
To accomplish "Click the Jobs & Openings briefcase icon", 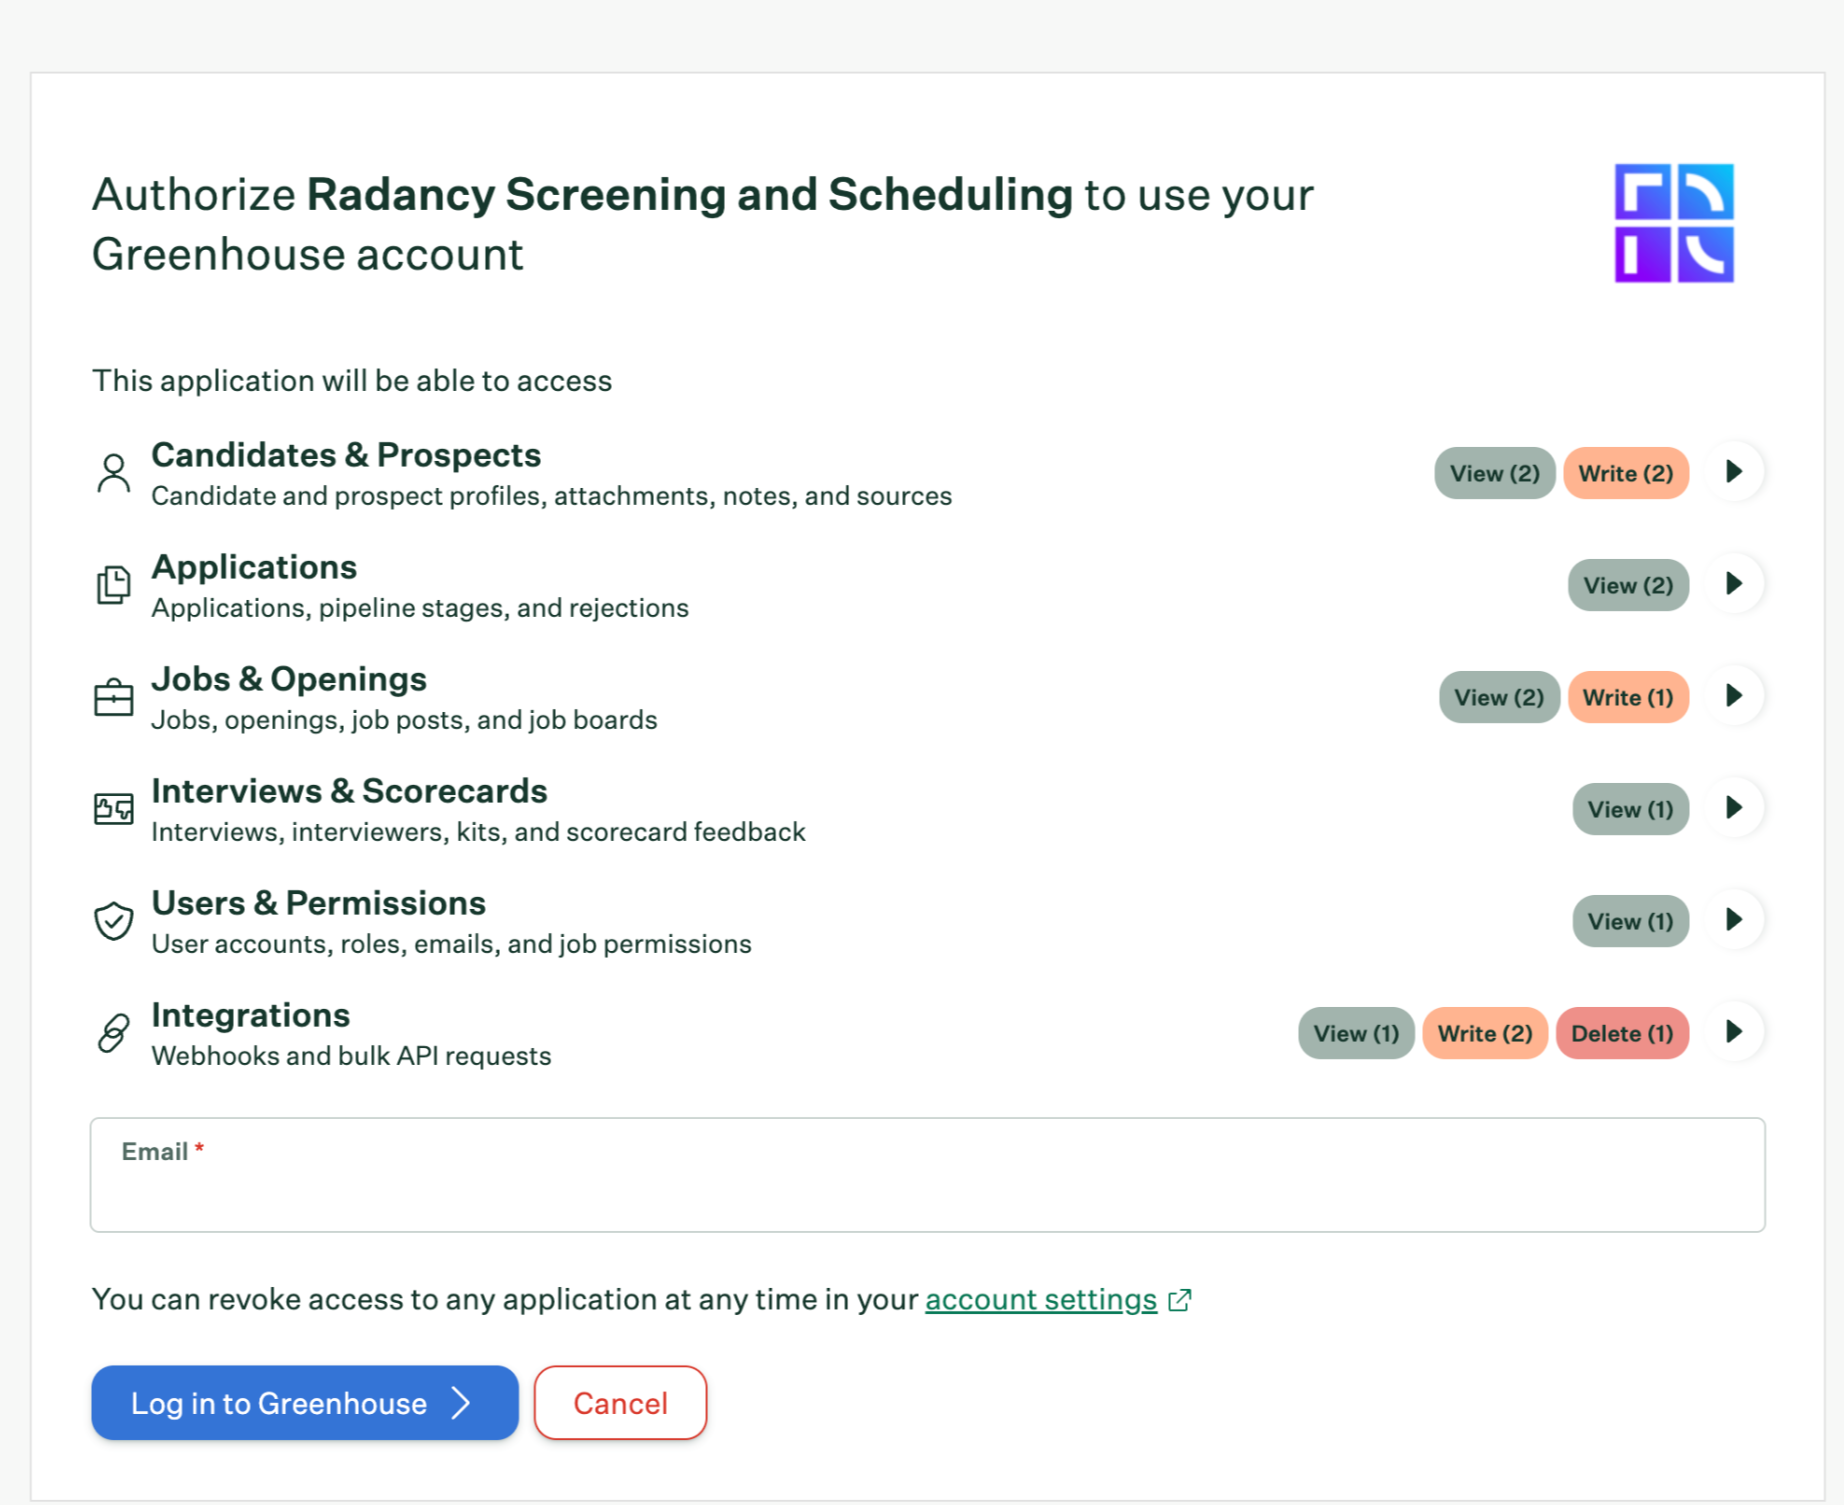I will coord(114,697).
